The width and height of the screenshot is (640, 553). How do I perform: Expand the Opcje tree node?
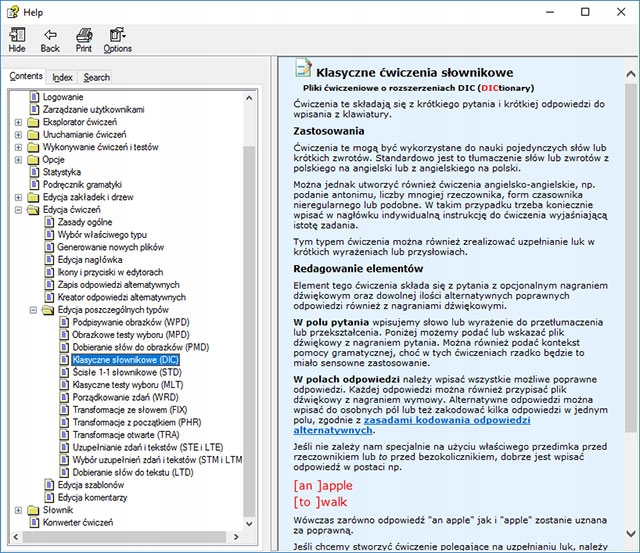pyautogui.click(x=19, y=160)
